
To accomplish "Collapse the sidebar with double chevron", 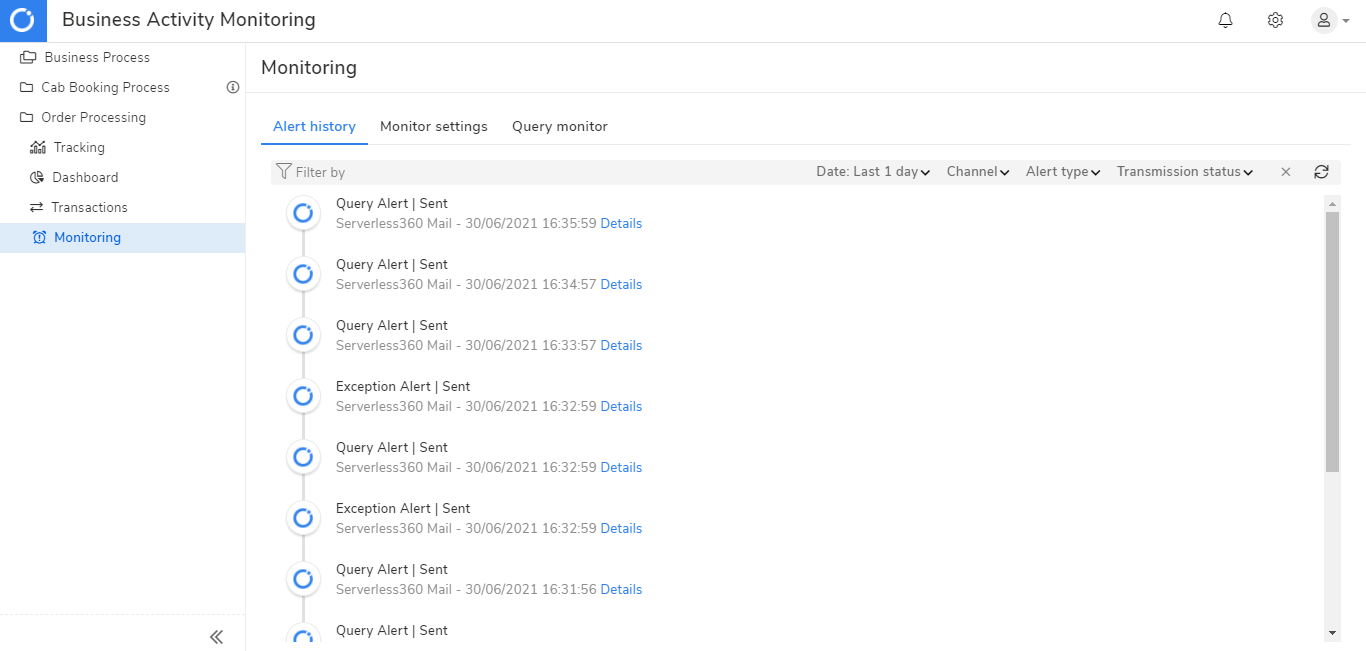I will coord(216,636).
